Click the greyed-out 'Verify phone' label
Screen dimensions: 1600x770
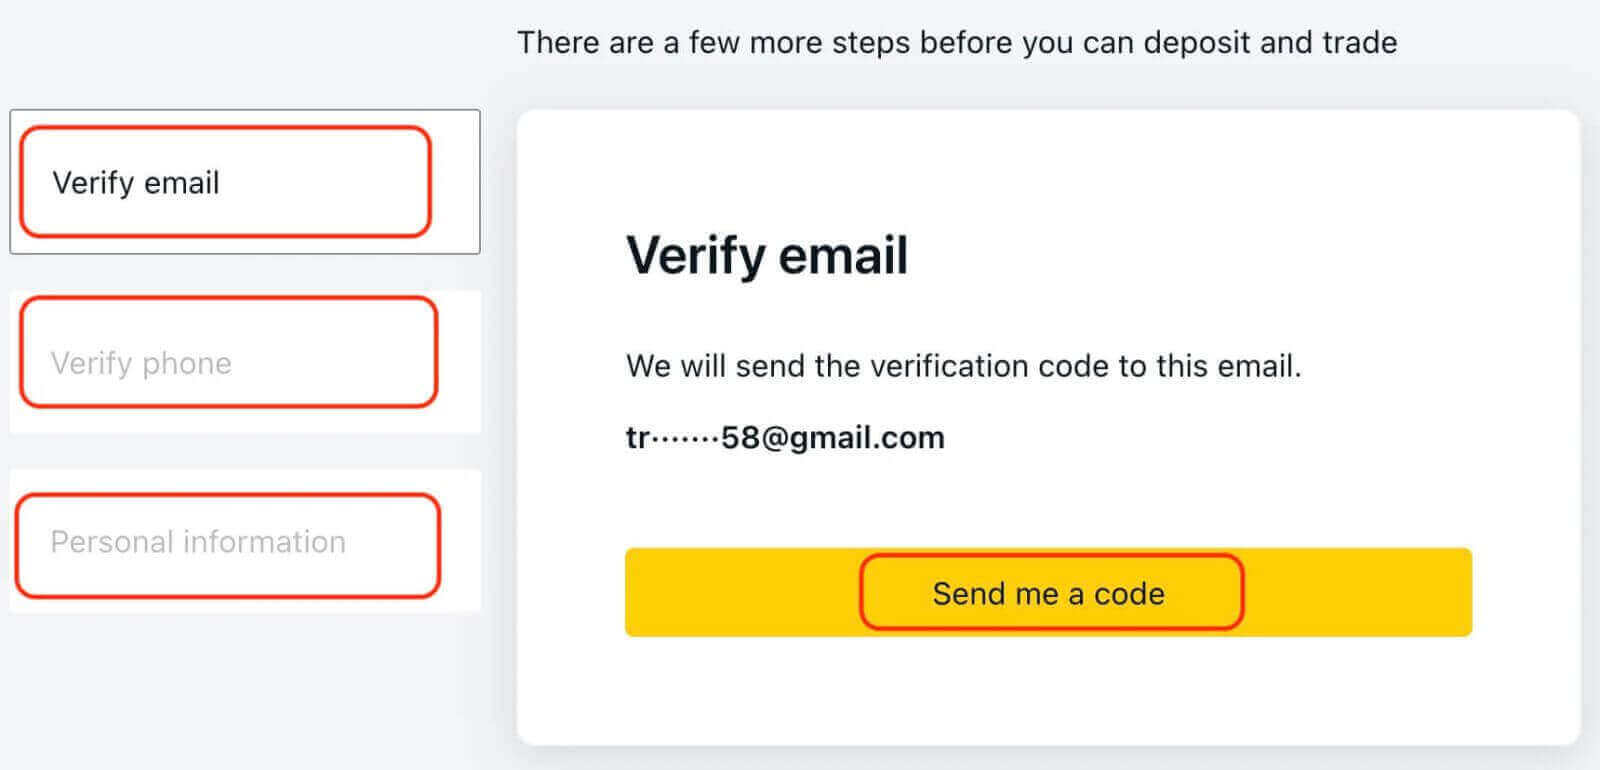[x=141, y=363]
